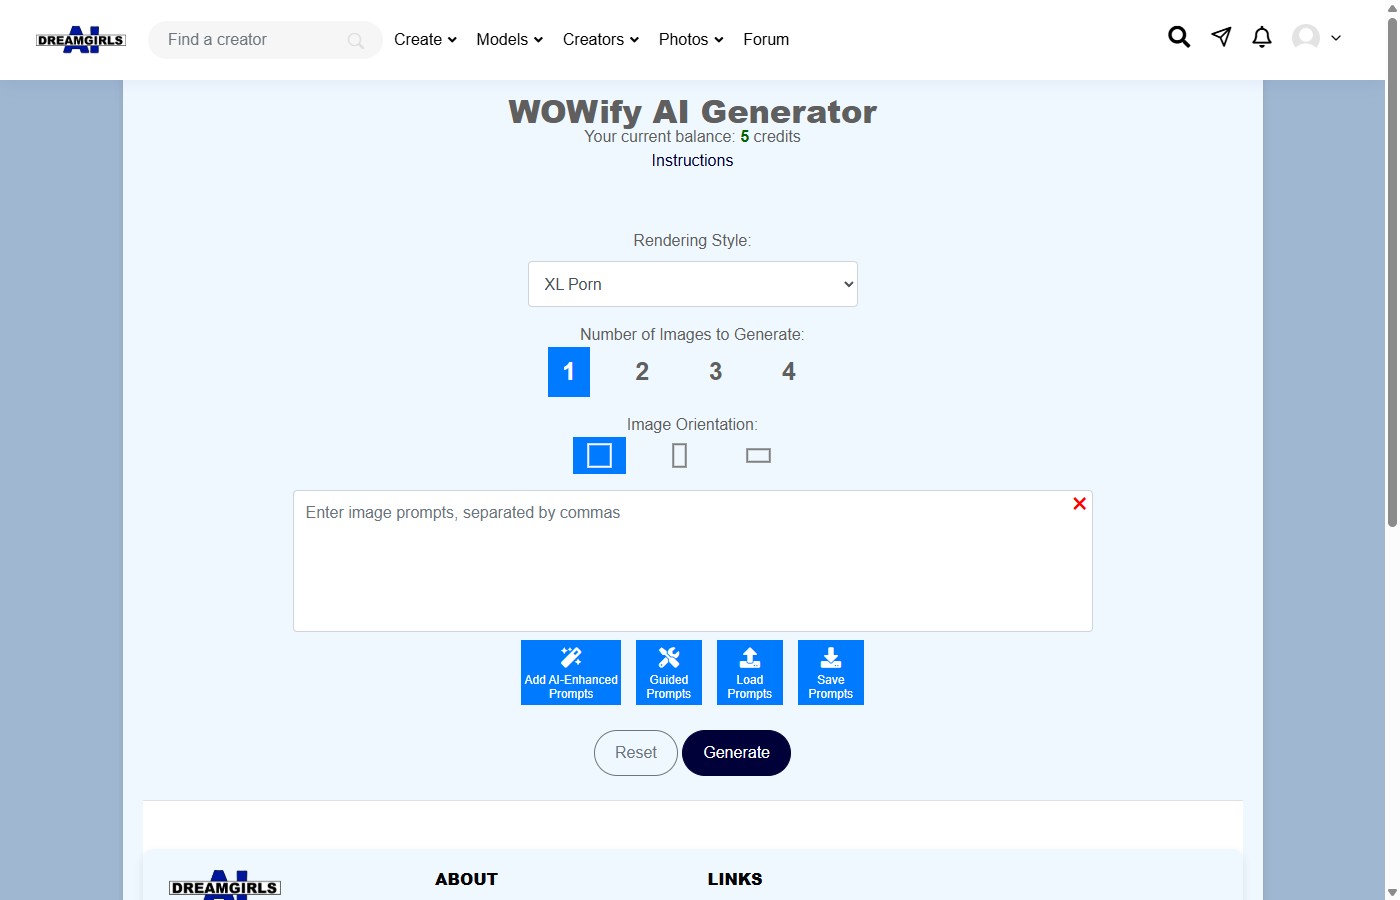This screenshot has width=1400, height=900.
Task: Open the Rendering Style dropdown
Action: (x=692, y=284)
